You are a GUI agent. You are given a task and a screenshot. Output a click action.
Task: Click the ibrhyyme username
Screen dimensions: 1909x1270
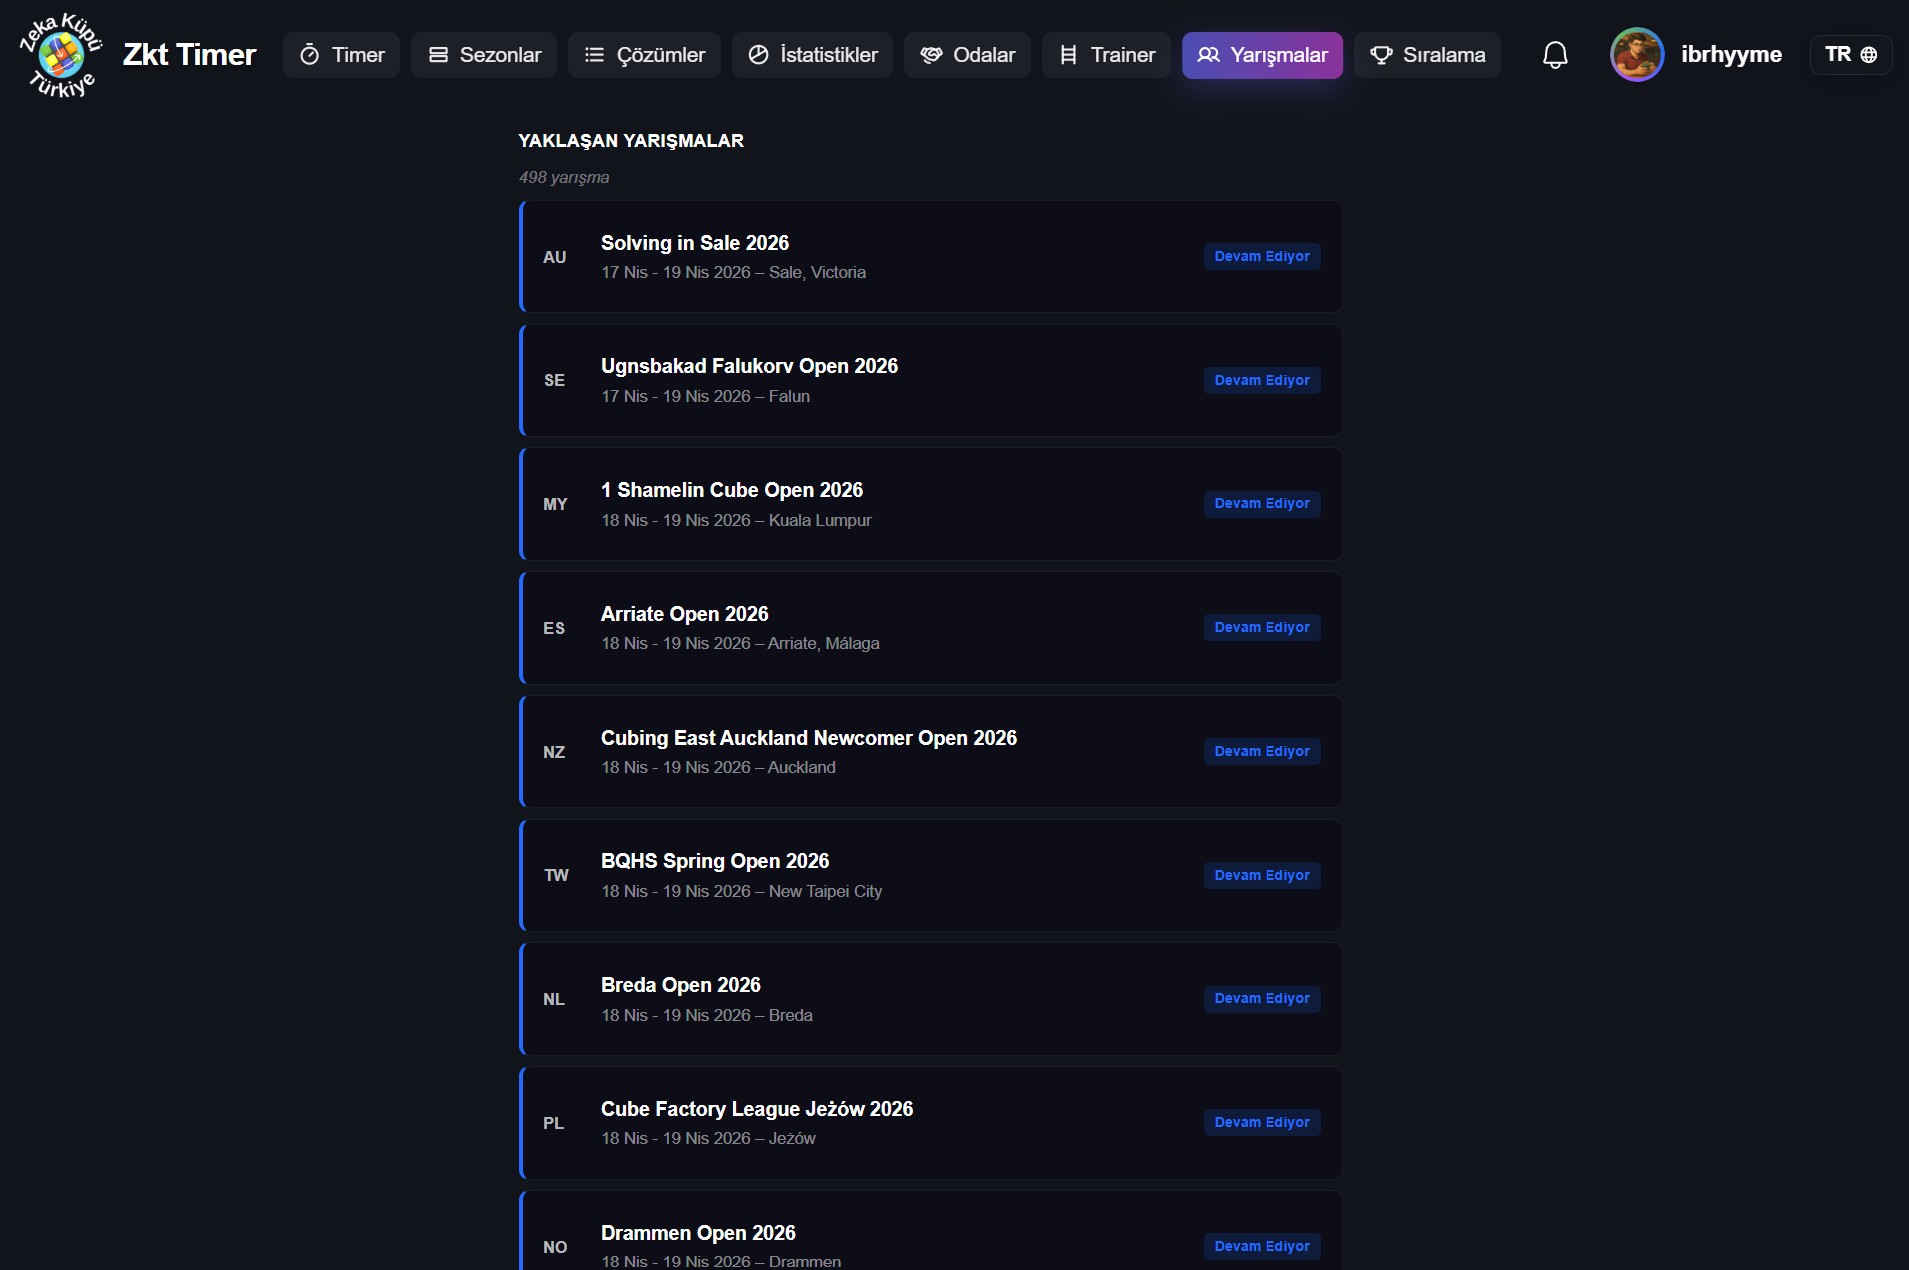click(1732, 54)
